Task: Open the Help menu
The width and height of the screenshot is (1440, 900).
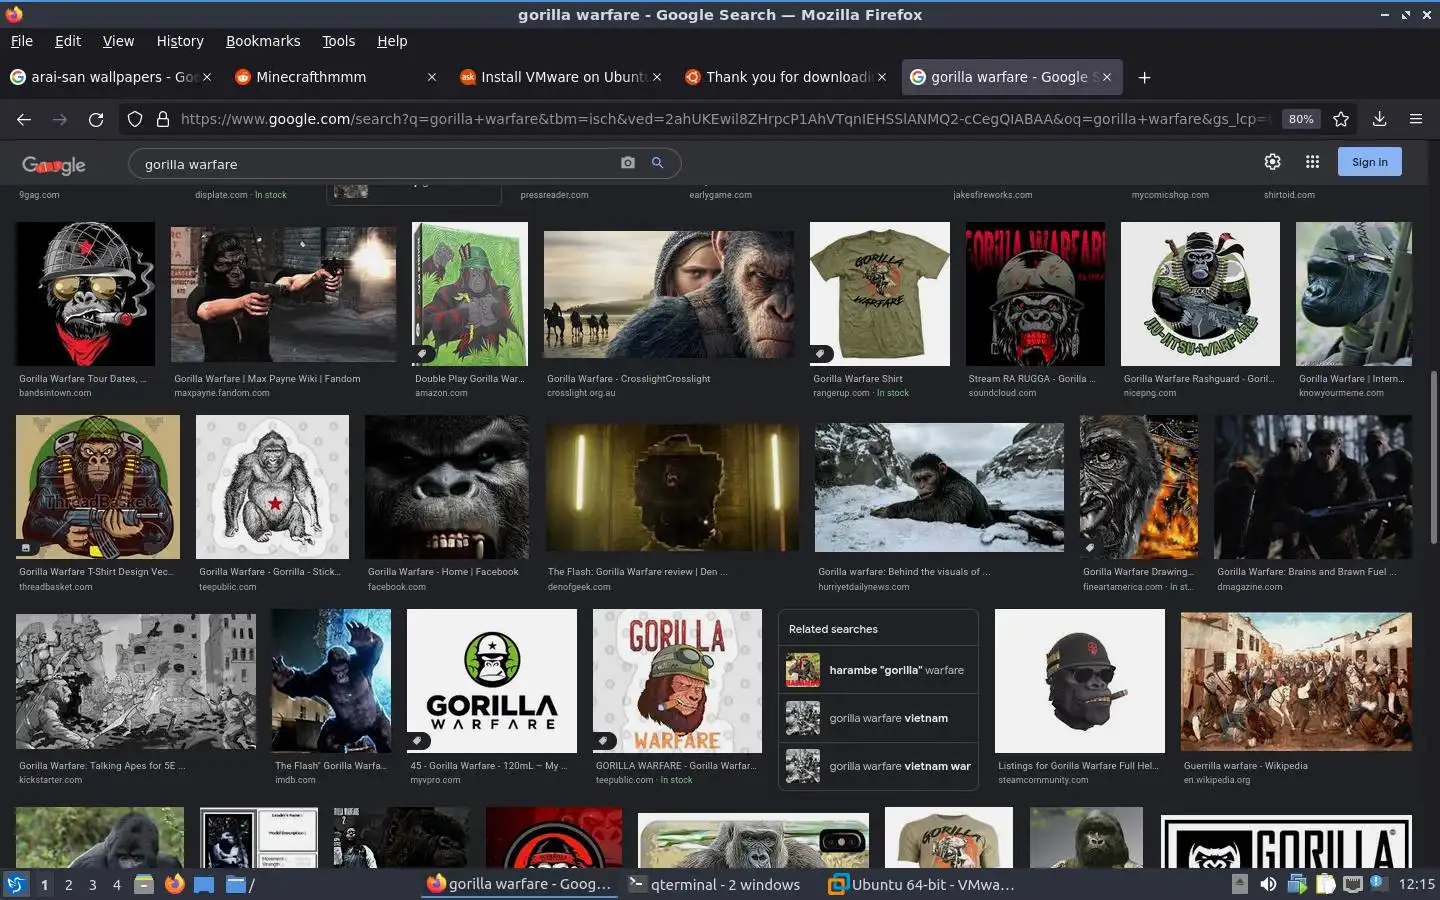Action: (x=392, y=41)
